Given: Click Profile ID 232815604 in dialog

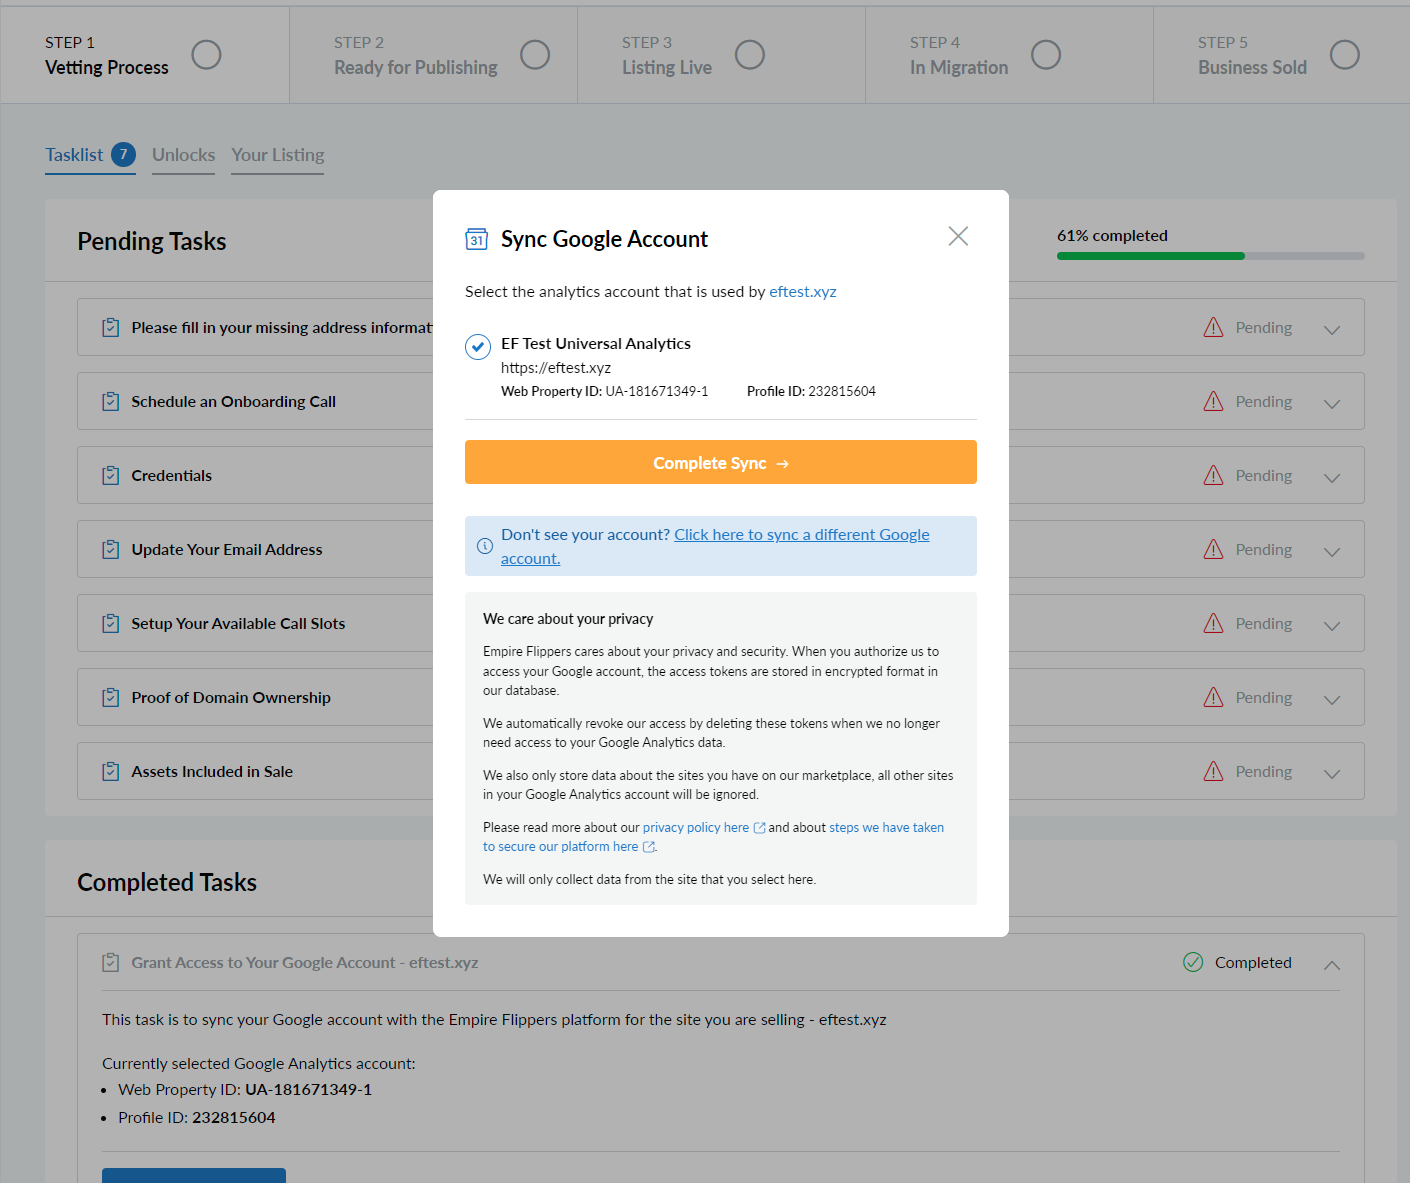Looking at the screenshot, I should tap(811, 391).
